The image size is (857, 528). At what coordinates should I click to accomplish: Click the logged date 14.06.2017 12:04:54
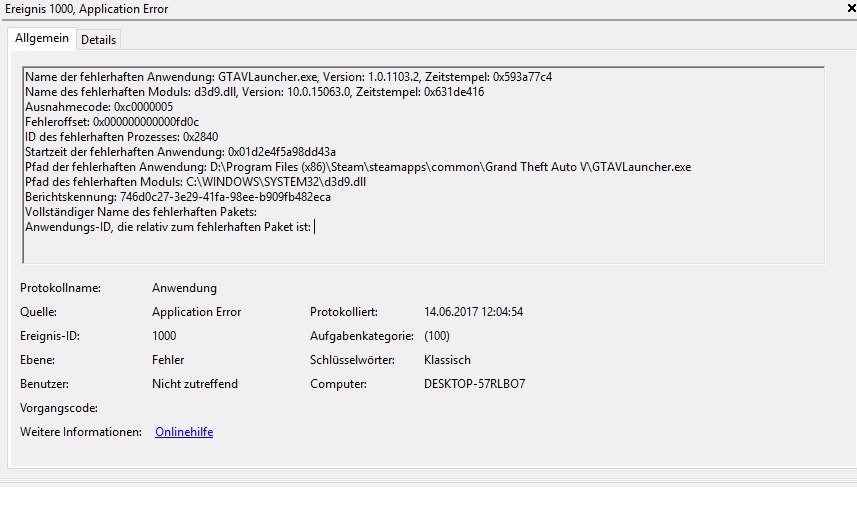click(473, 312)
